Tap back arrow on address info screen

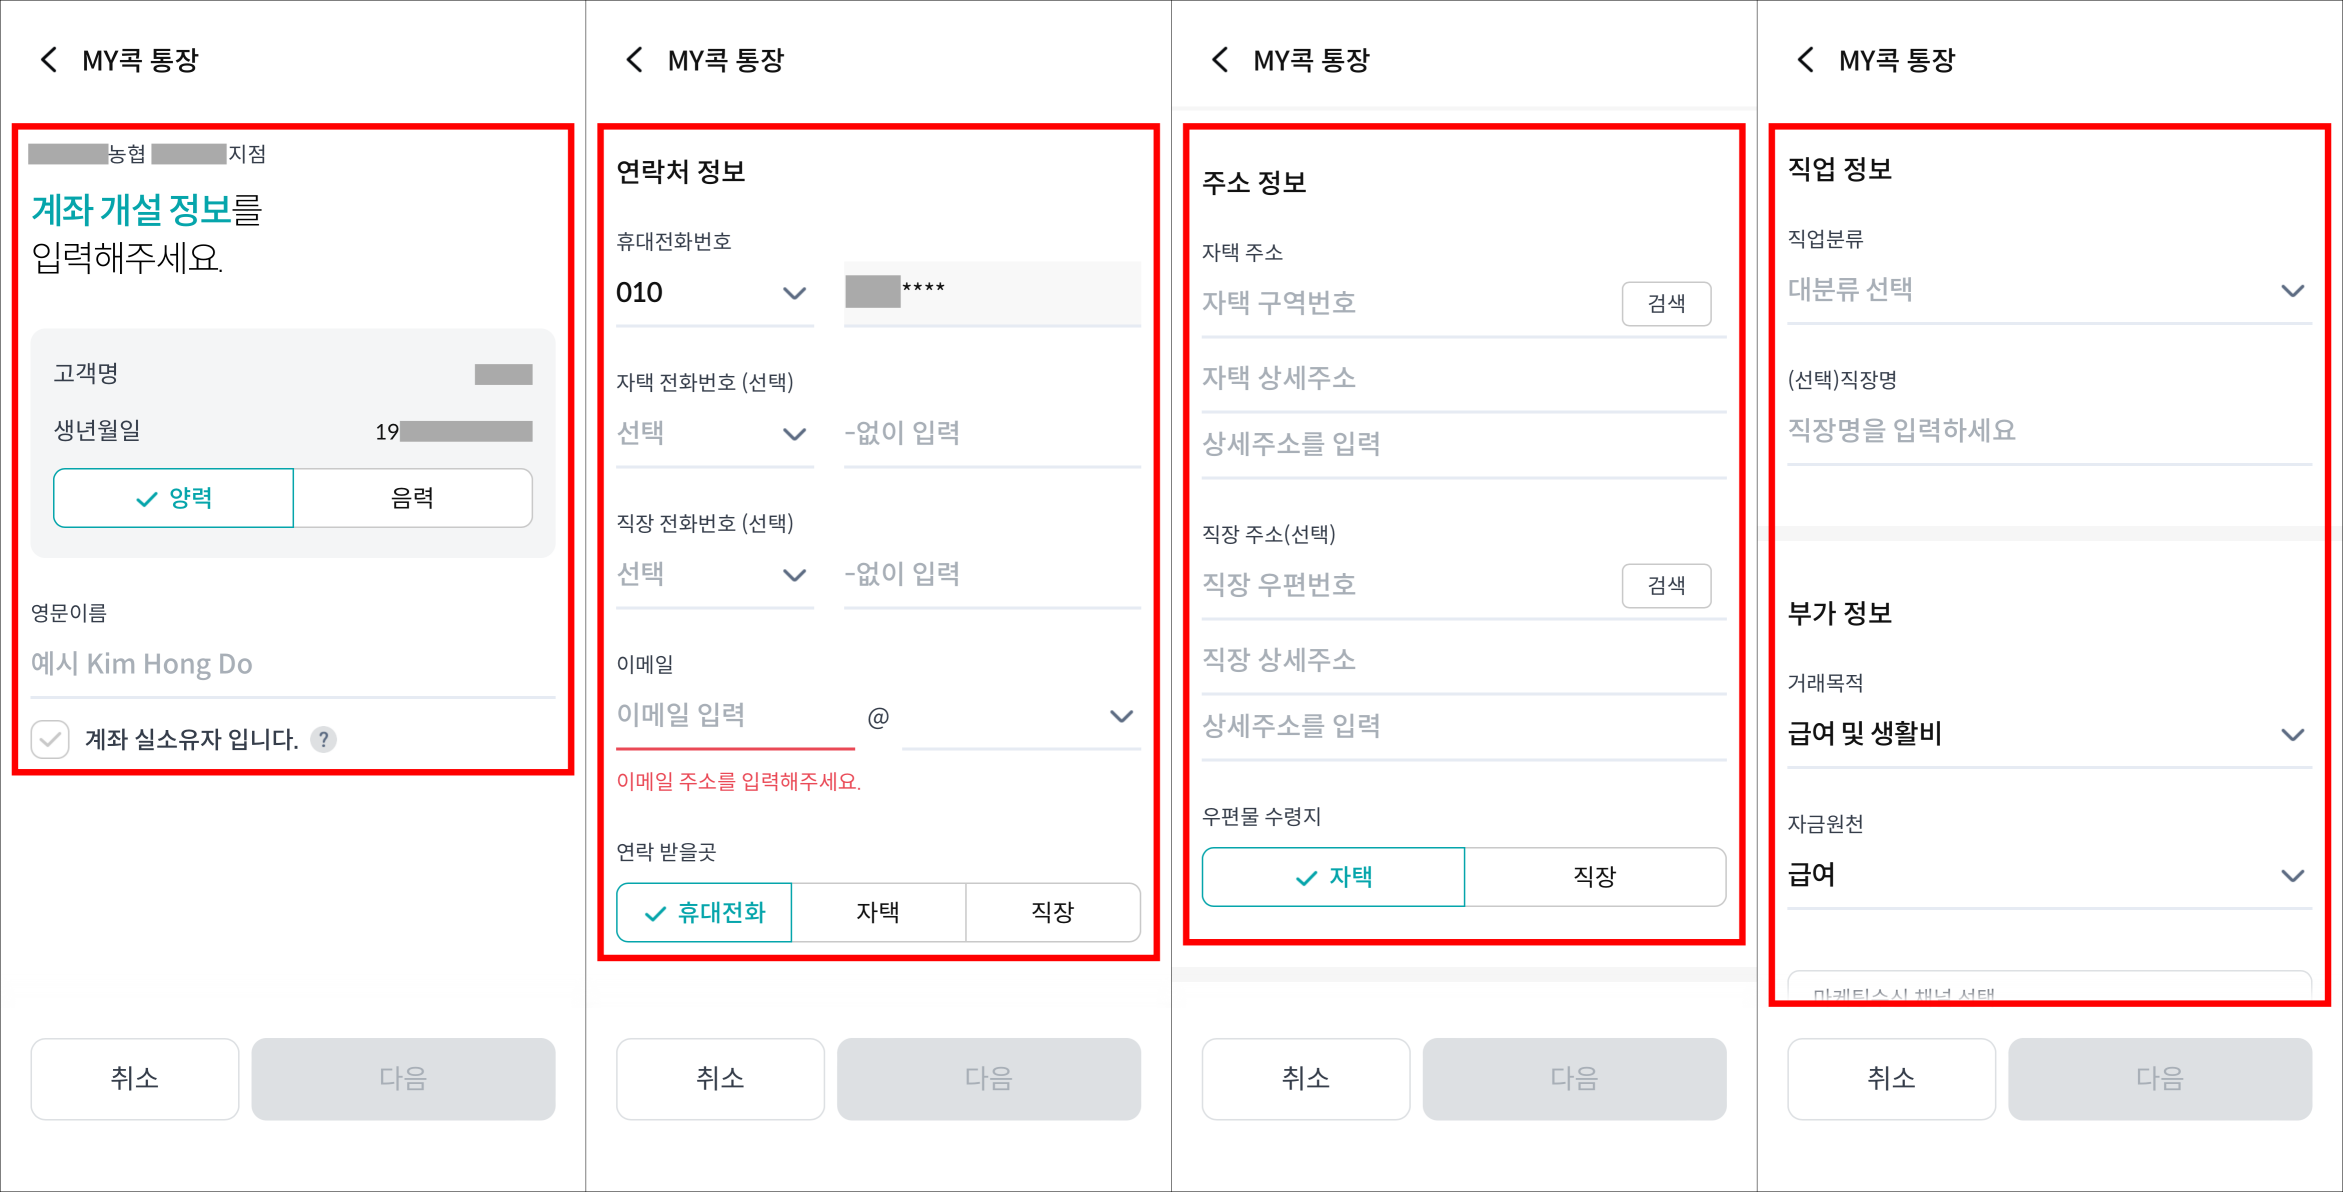coord(1220,59)
